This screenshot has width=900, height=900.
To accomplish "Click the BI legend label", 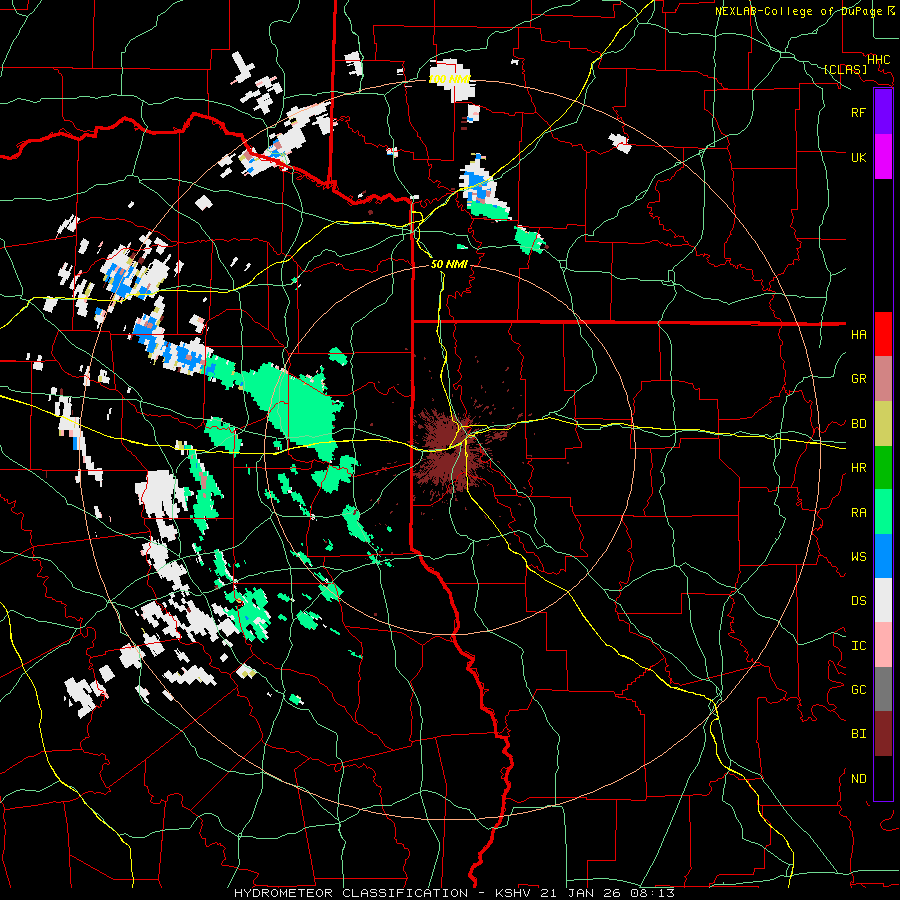I will tap(858, 734).
